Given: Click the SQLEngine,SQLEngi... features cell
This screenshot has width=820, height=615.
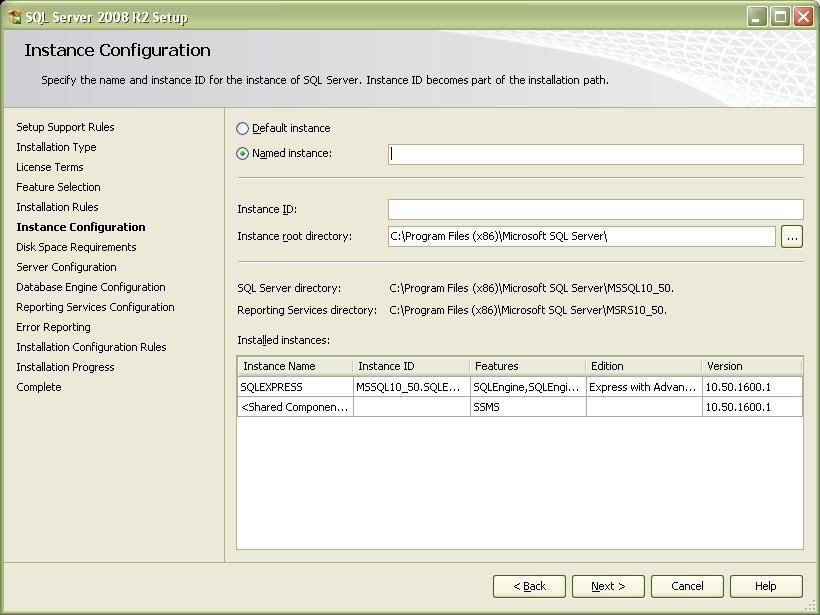Looking at the screenshot, I should (x=528, y=387).
